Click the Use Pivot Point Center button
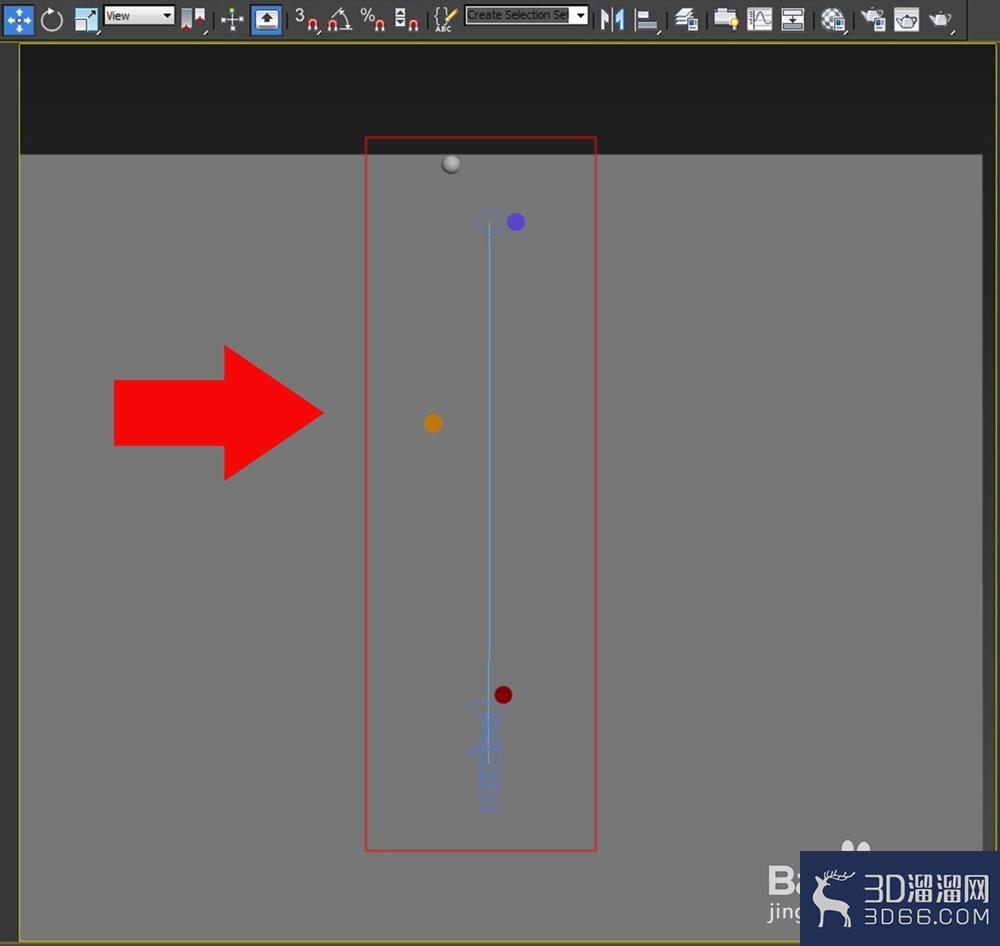The height and width of the screenshot is (946, 1000). point(193,20)
